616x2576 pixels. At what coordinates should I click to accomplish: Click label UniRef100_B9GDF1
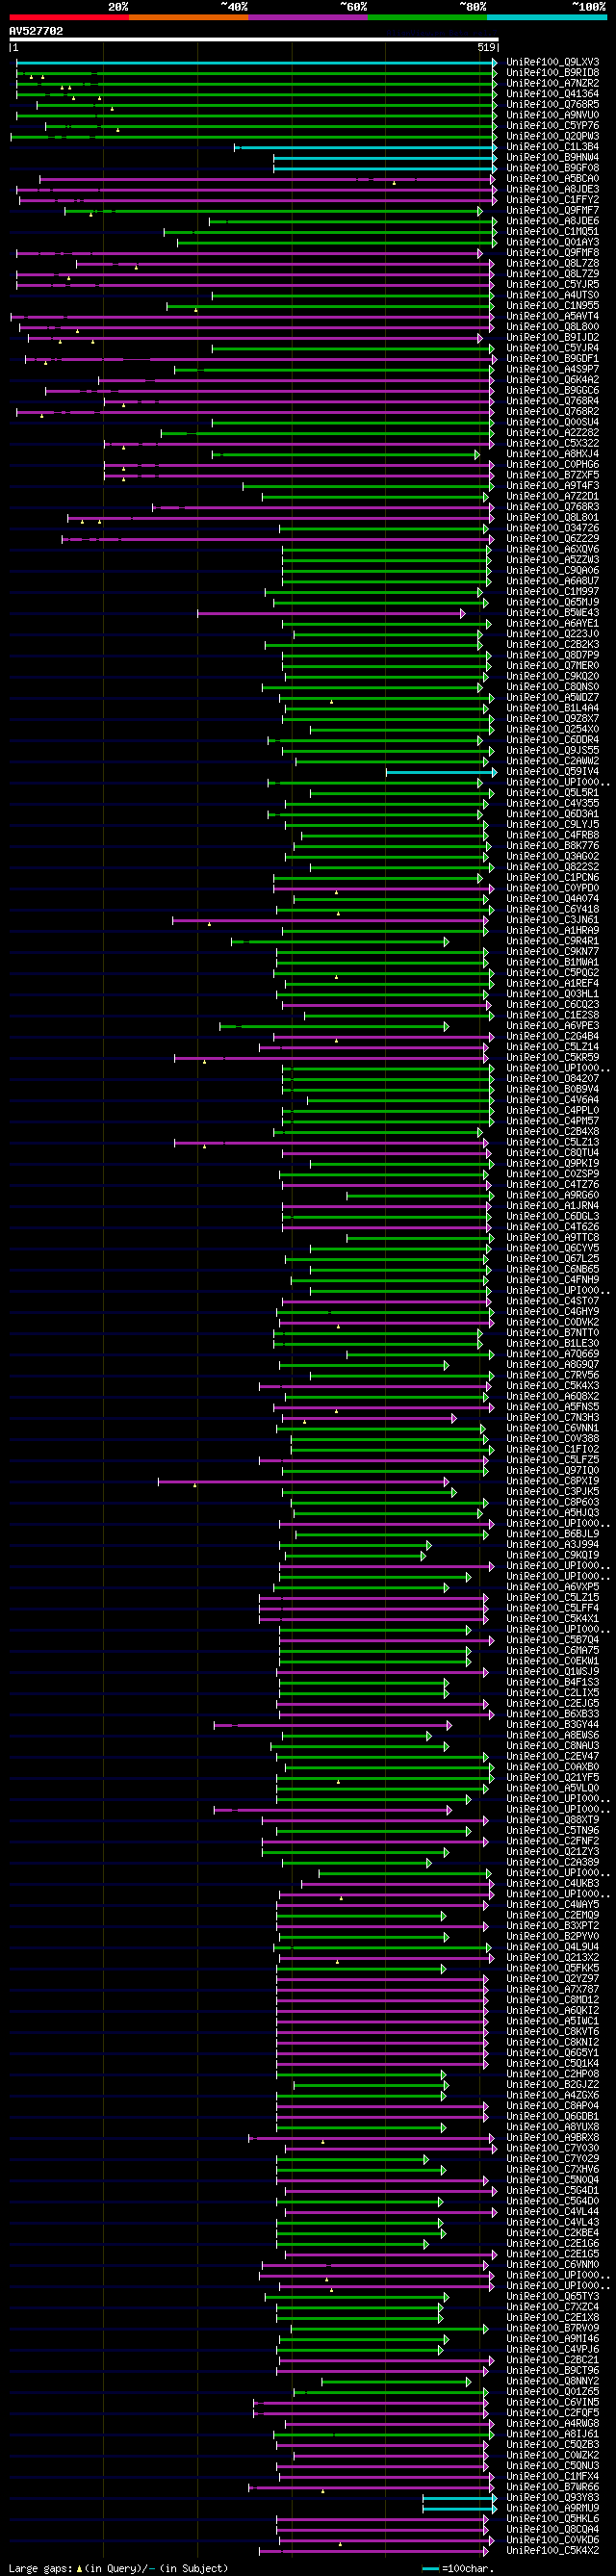[x=553, y=359]
